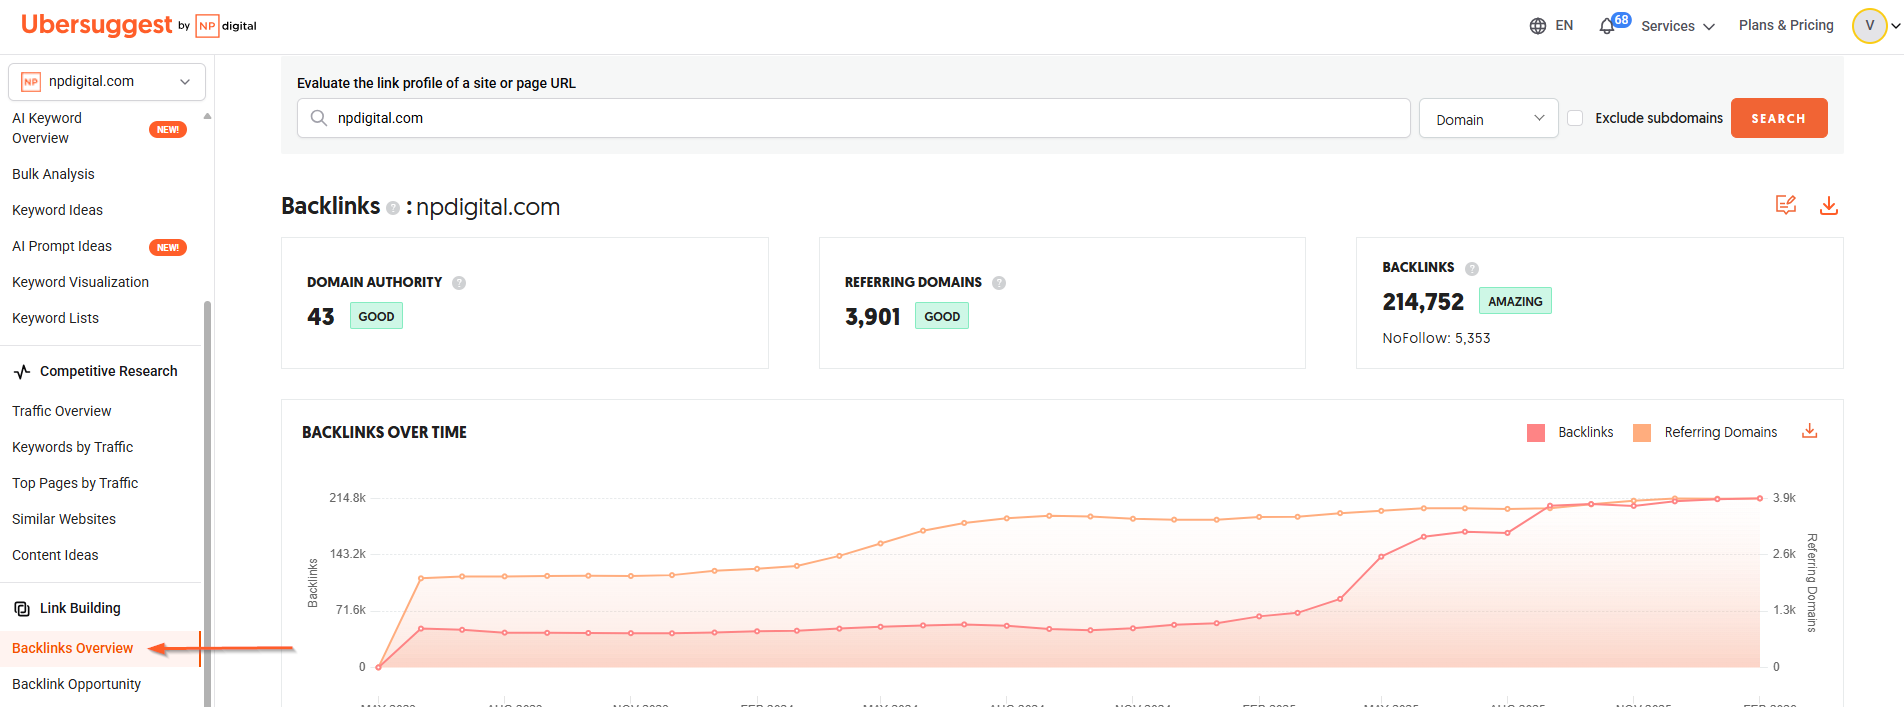Click the orange SEARCH button
This screenshot has height=707, width=1904.
coord(1779,118)
